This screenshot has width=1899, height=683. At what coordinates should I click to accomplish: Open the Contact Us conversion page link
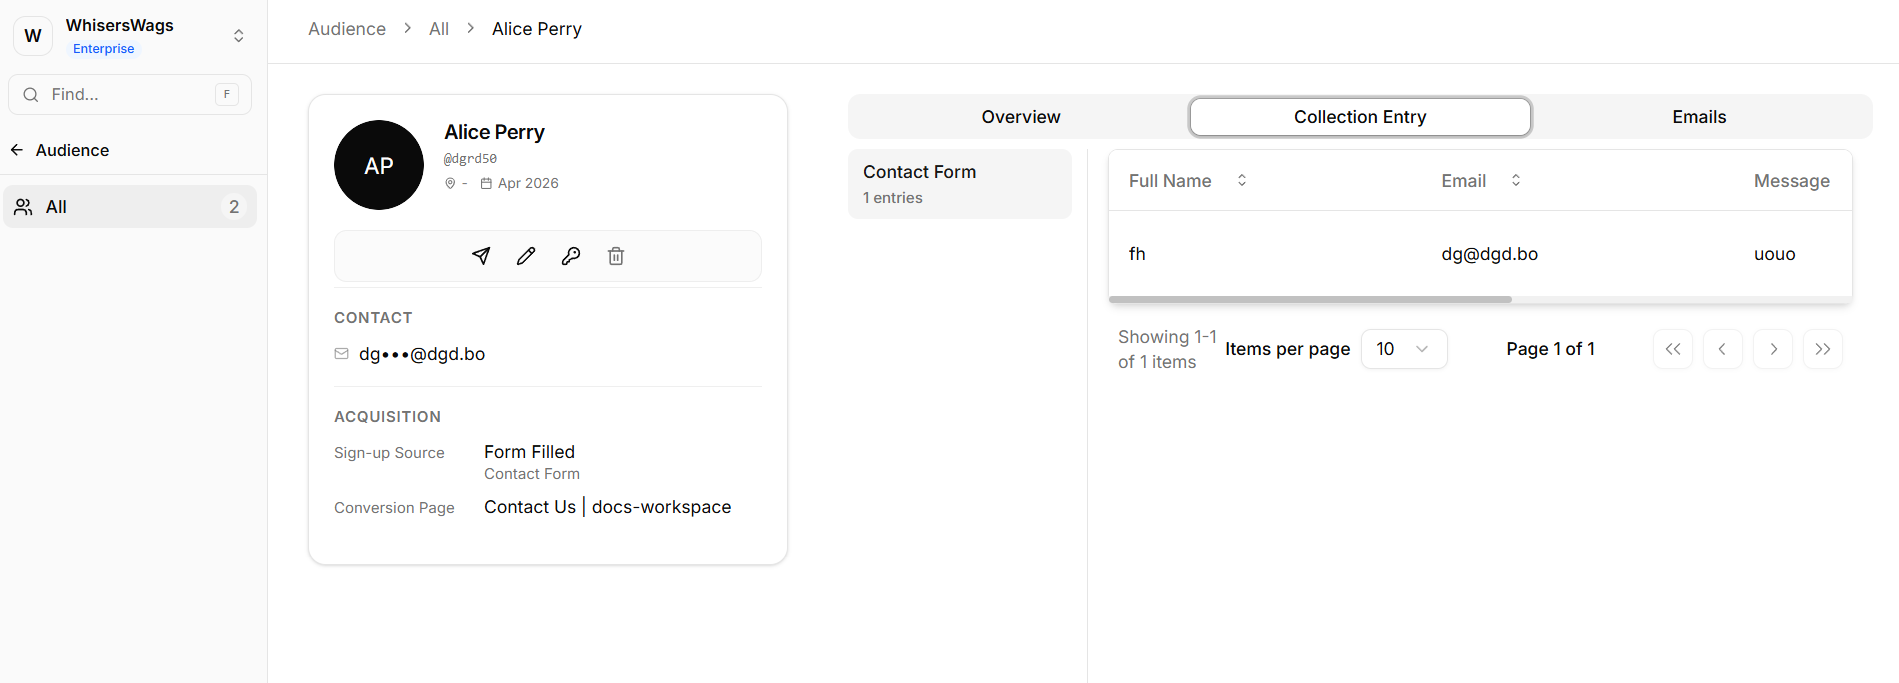530,507
